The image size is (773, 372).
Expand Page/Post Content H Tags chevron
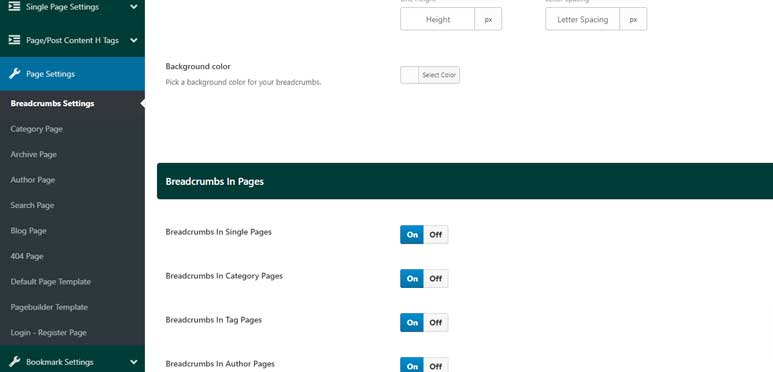click(134, 40)
